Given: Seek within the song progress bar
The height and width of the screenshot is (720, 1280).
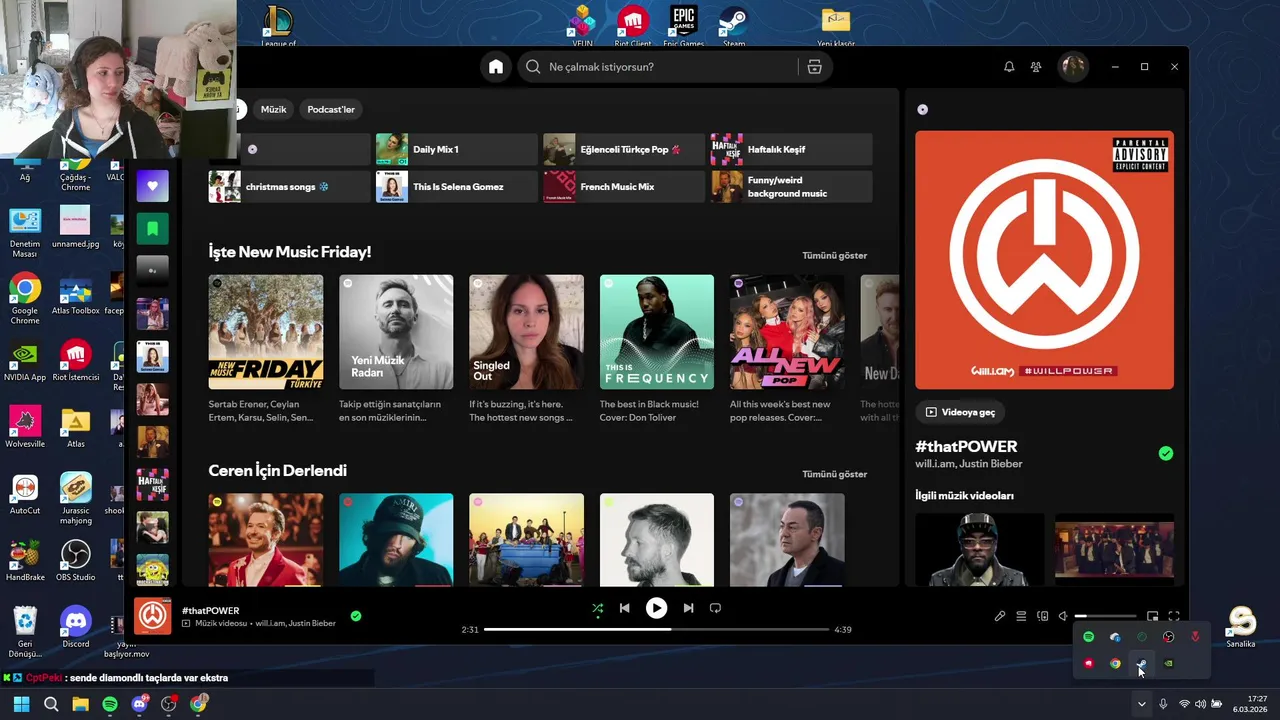Looking at the screenshot, I should [656, 629].
